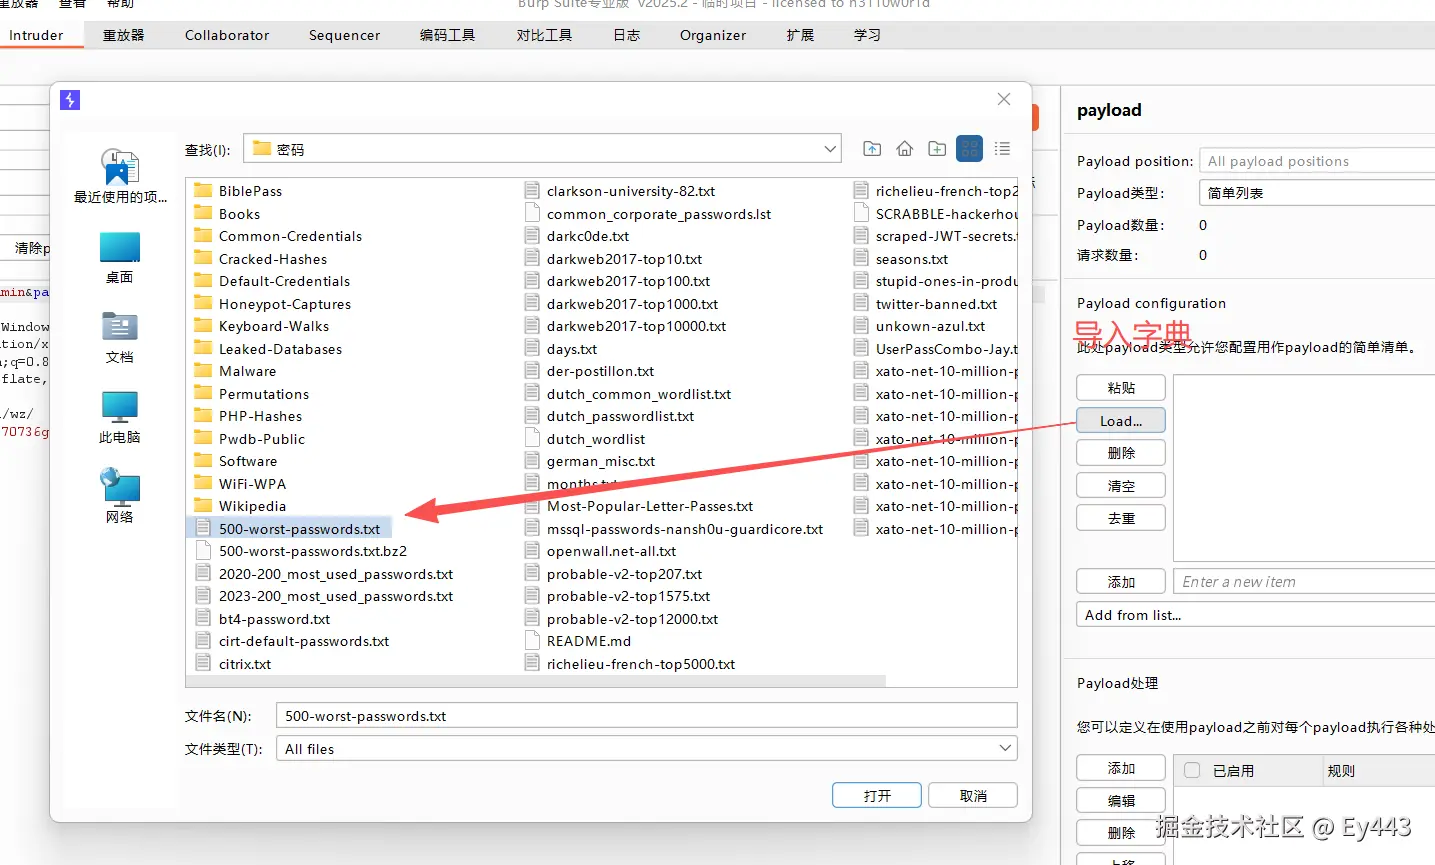
Task: Click the Enter a new item field
Action: point(1304,581)
